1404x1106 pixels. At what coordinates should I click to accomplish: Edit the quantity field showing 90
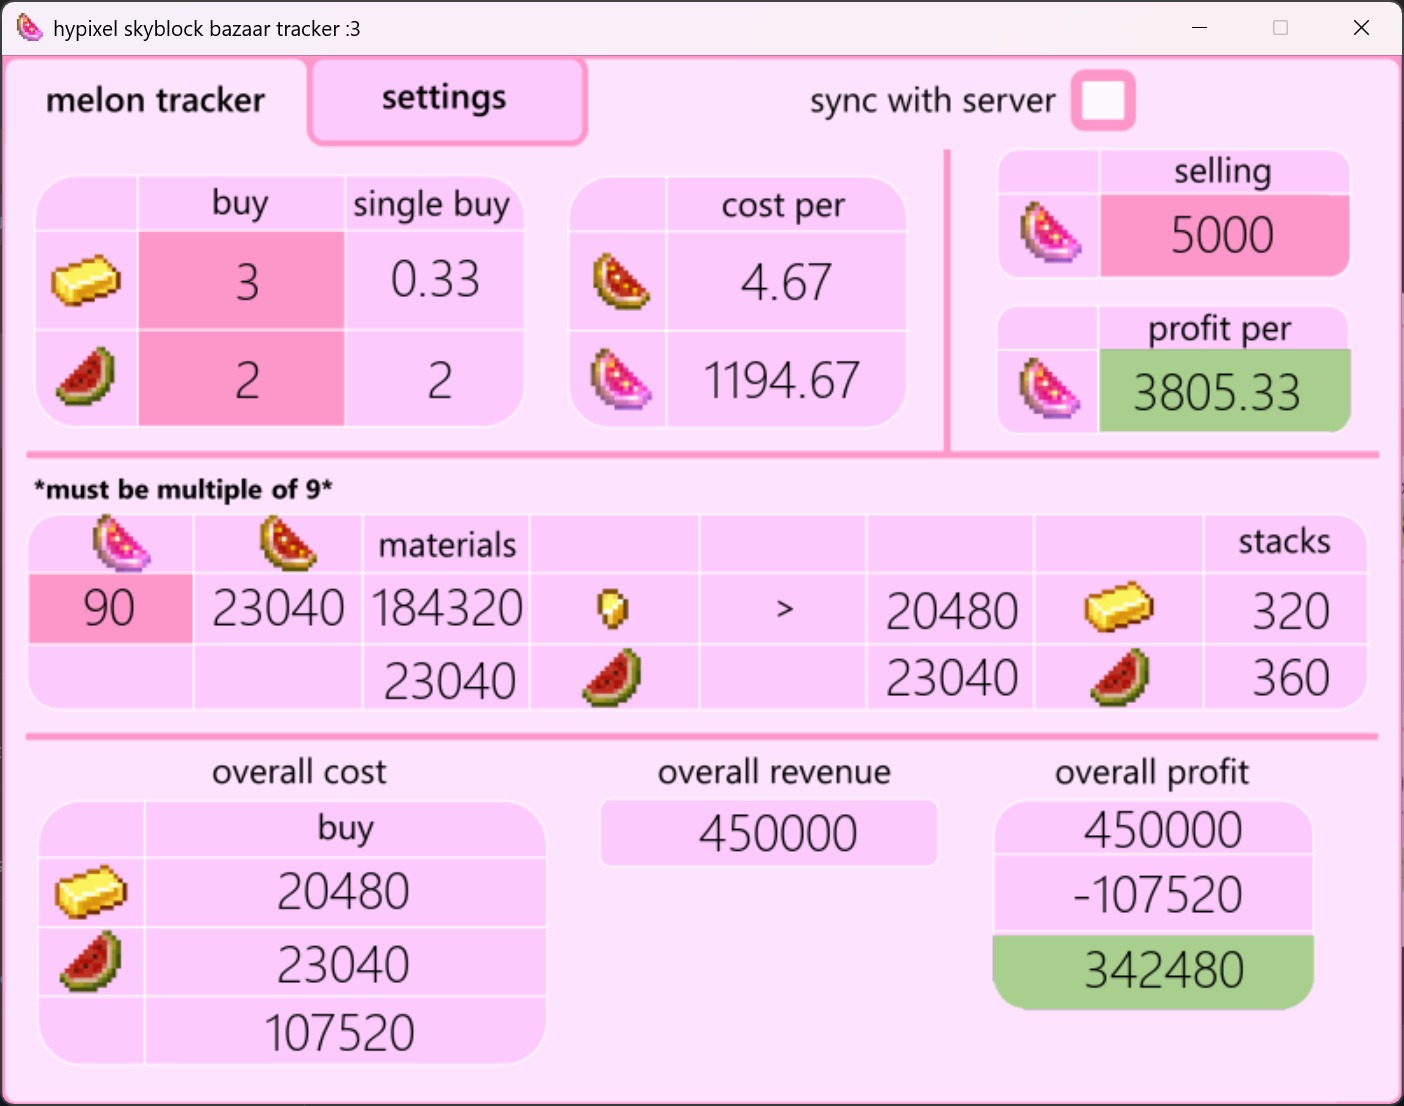(110, 608)
